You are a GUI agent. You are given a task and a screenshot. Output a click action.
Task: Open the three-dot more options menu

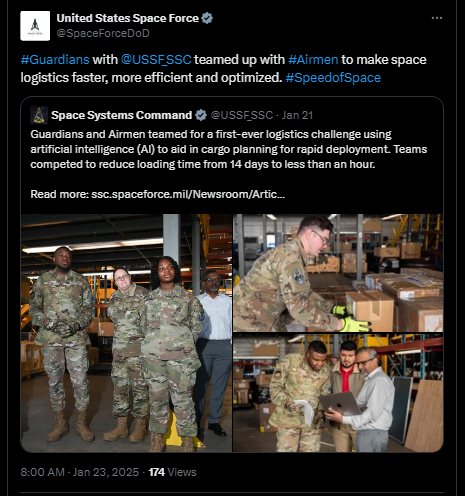[437, 18]
